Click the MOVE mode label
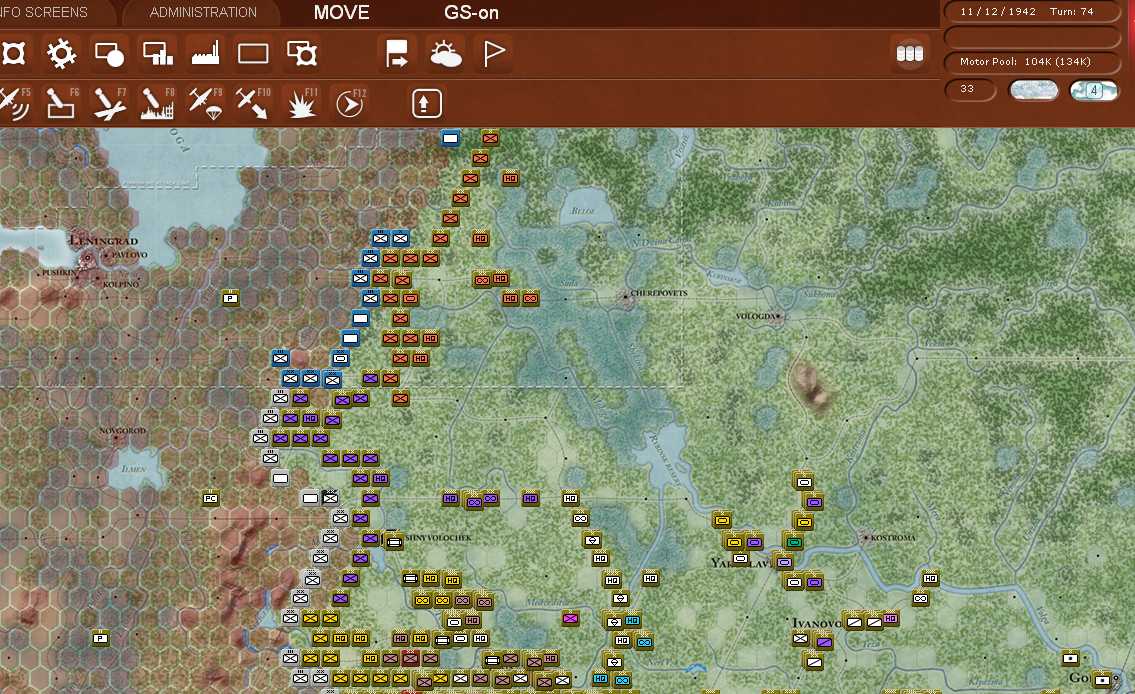The height and width of the screenshot is (694, 1135). (x=342, y=12)
